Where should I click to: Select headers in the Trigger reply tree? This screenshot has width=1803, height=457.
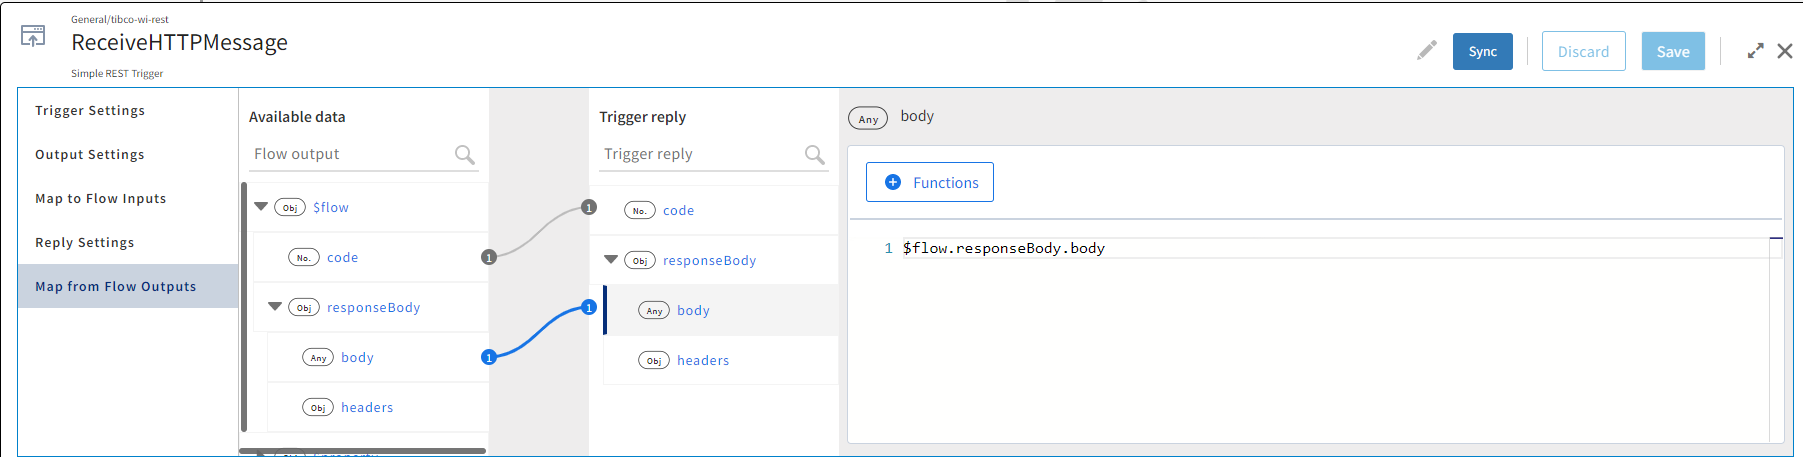703,361
